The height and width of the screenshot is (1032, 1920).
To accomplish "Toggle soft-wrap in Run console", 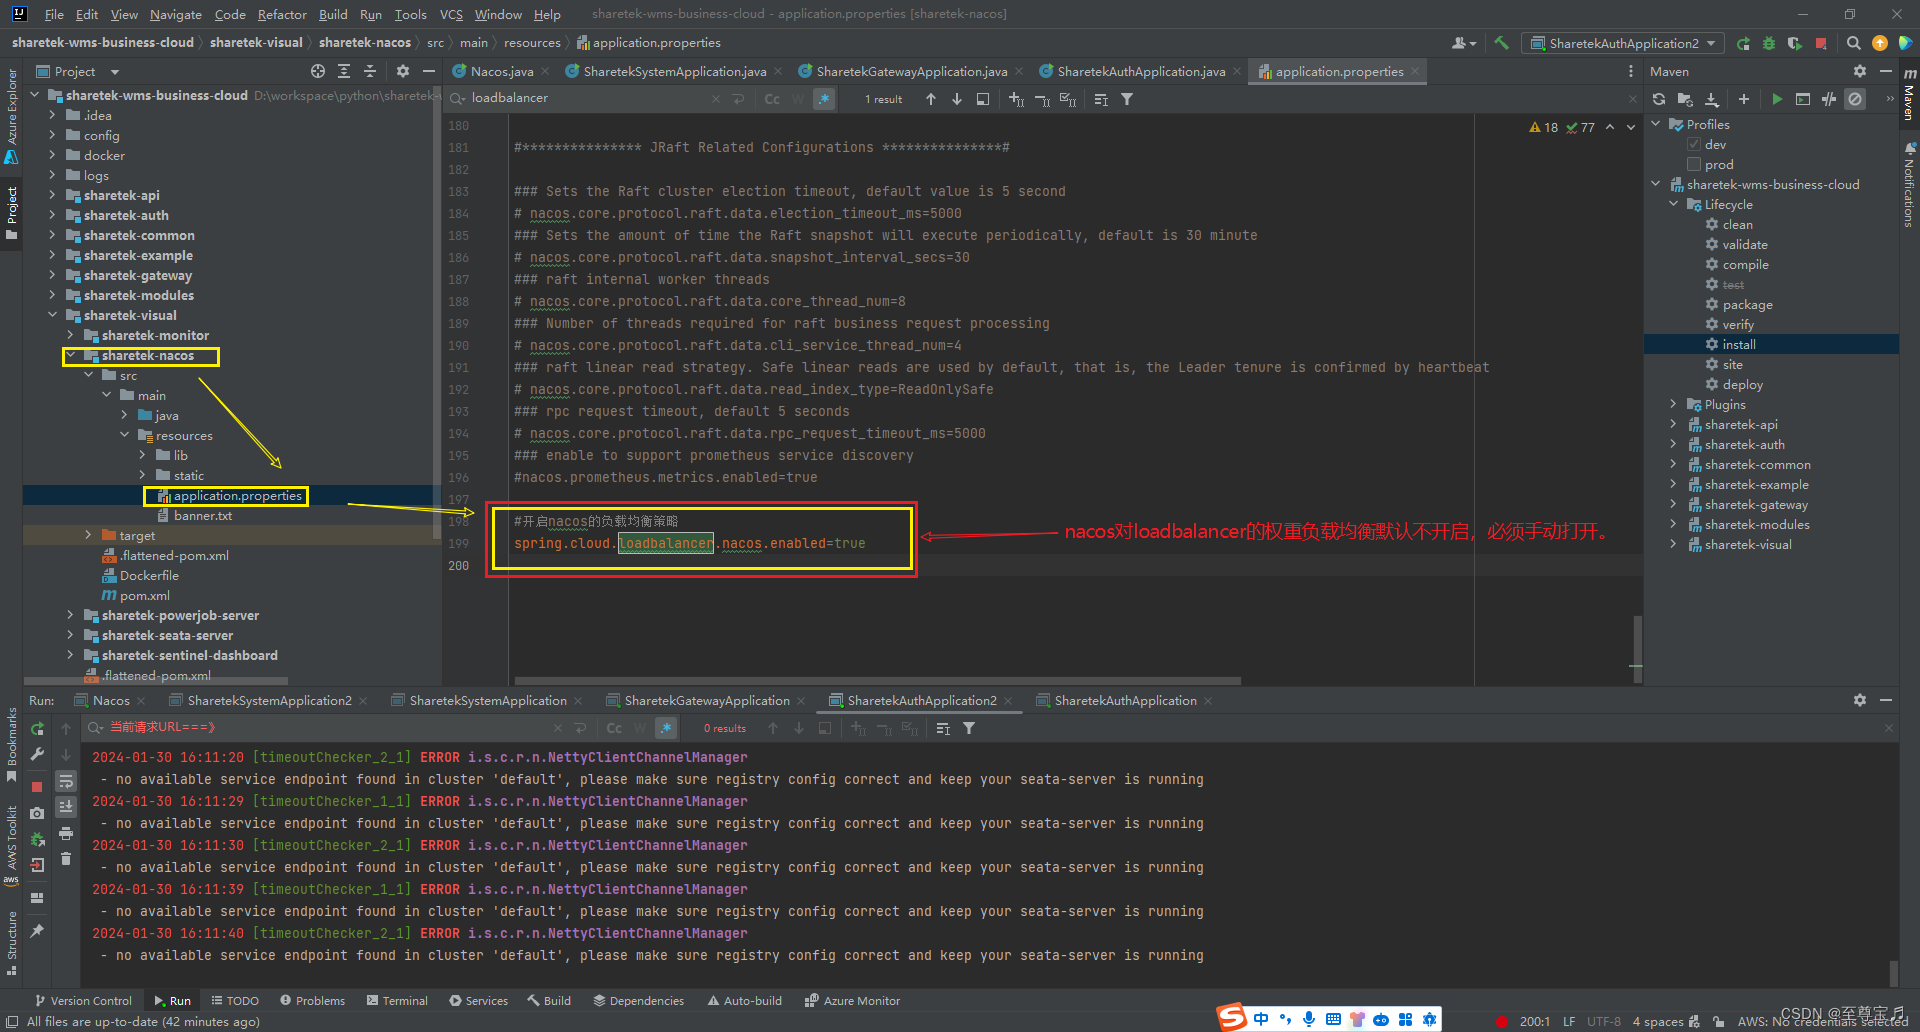I will click(x=66, y=781).
